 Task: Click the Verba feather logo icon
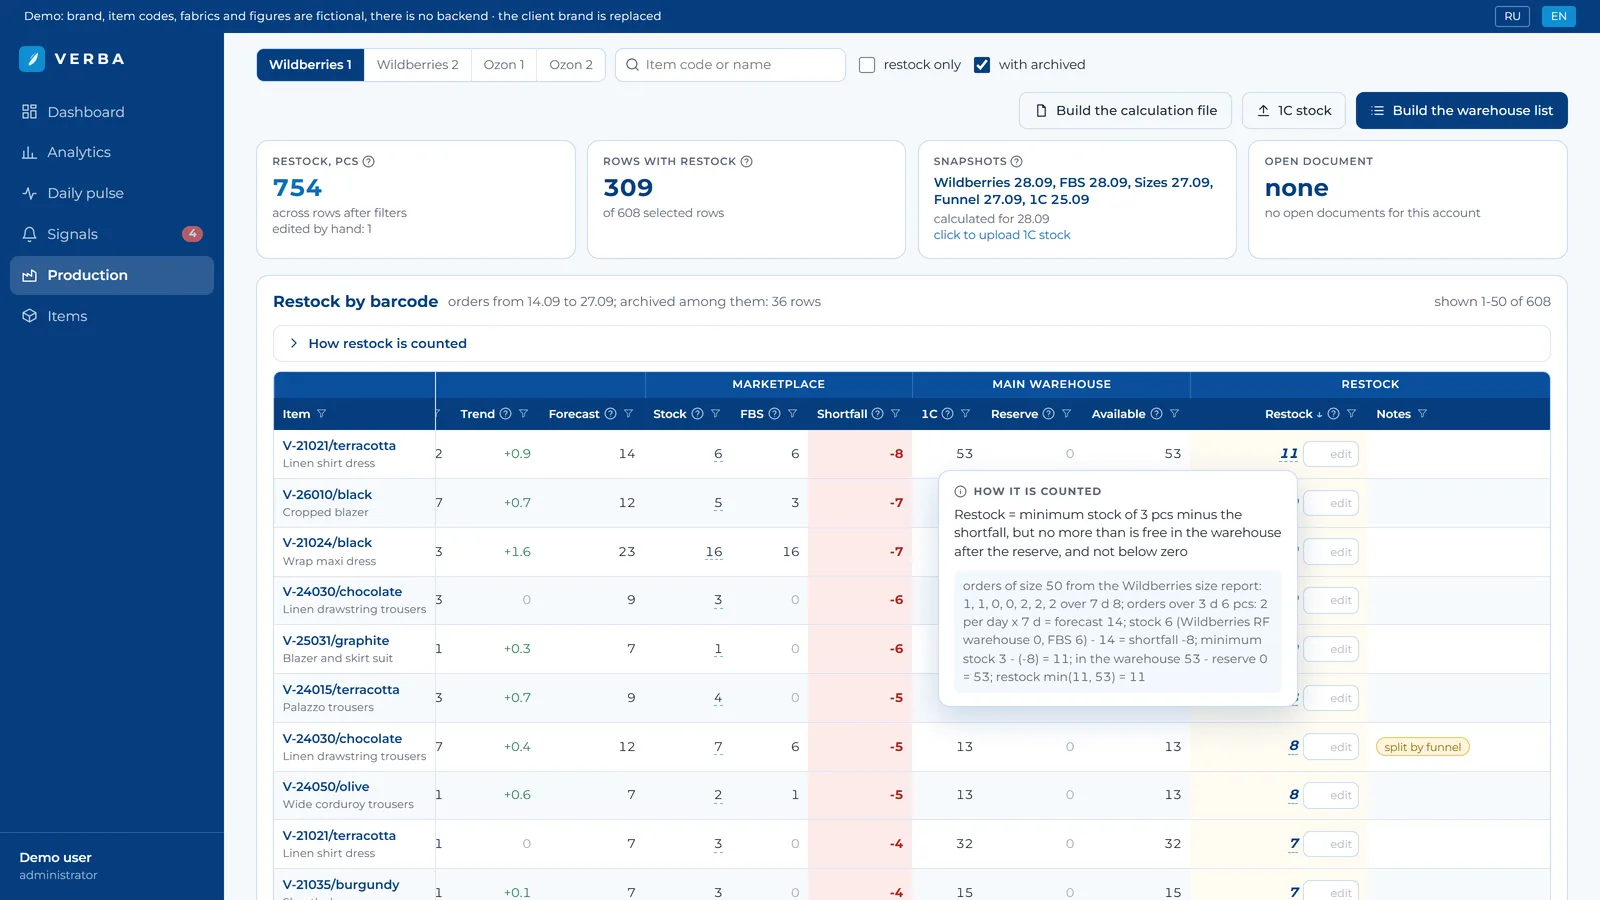pos(32,59)
